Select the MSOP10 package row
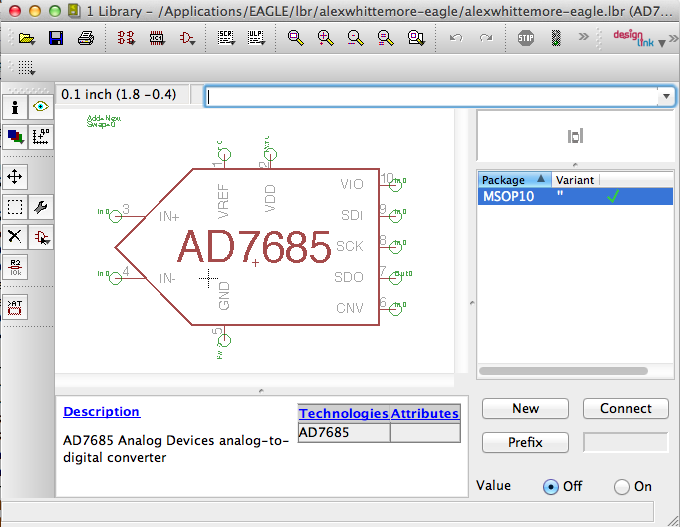The width and height of the screenshot is (680, 527). [x=575, y=196]
